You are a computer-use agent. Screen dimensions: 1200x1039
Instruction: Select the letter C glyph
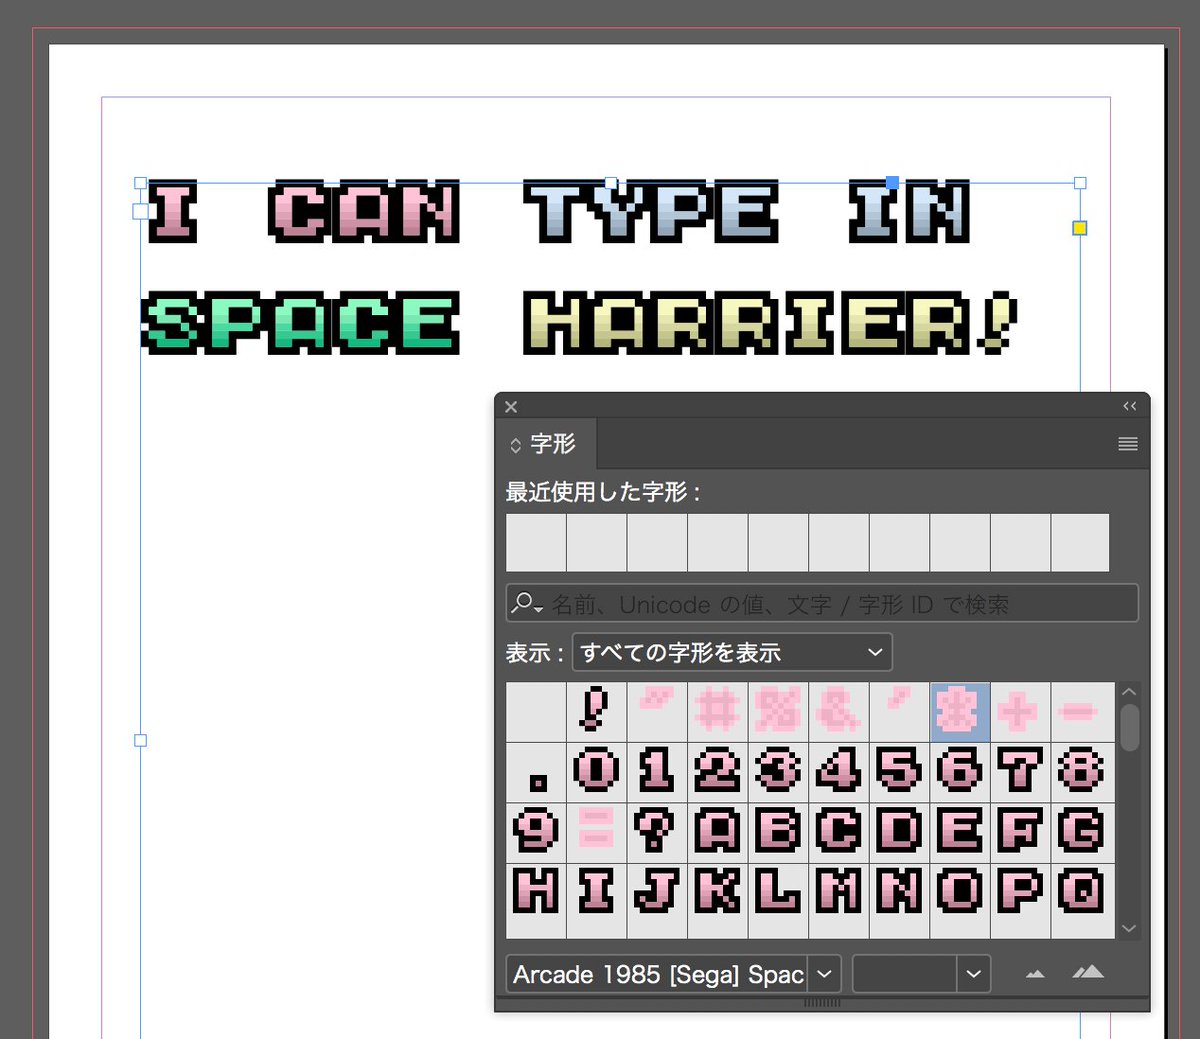pyautogui.click(x=838, y=832)
